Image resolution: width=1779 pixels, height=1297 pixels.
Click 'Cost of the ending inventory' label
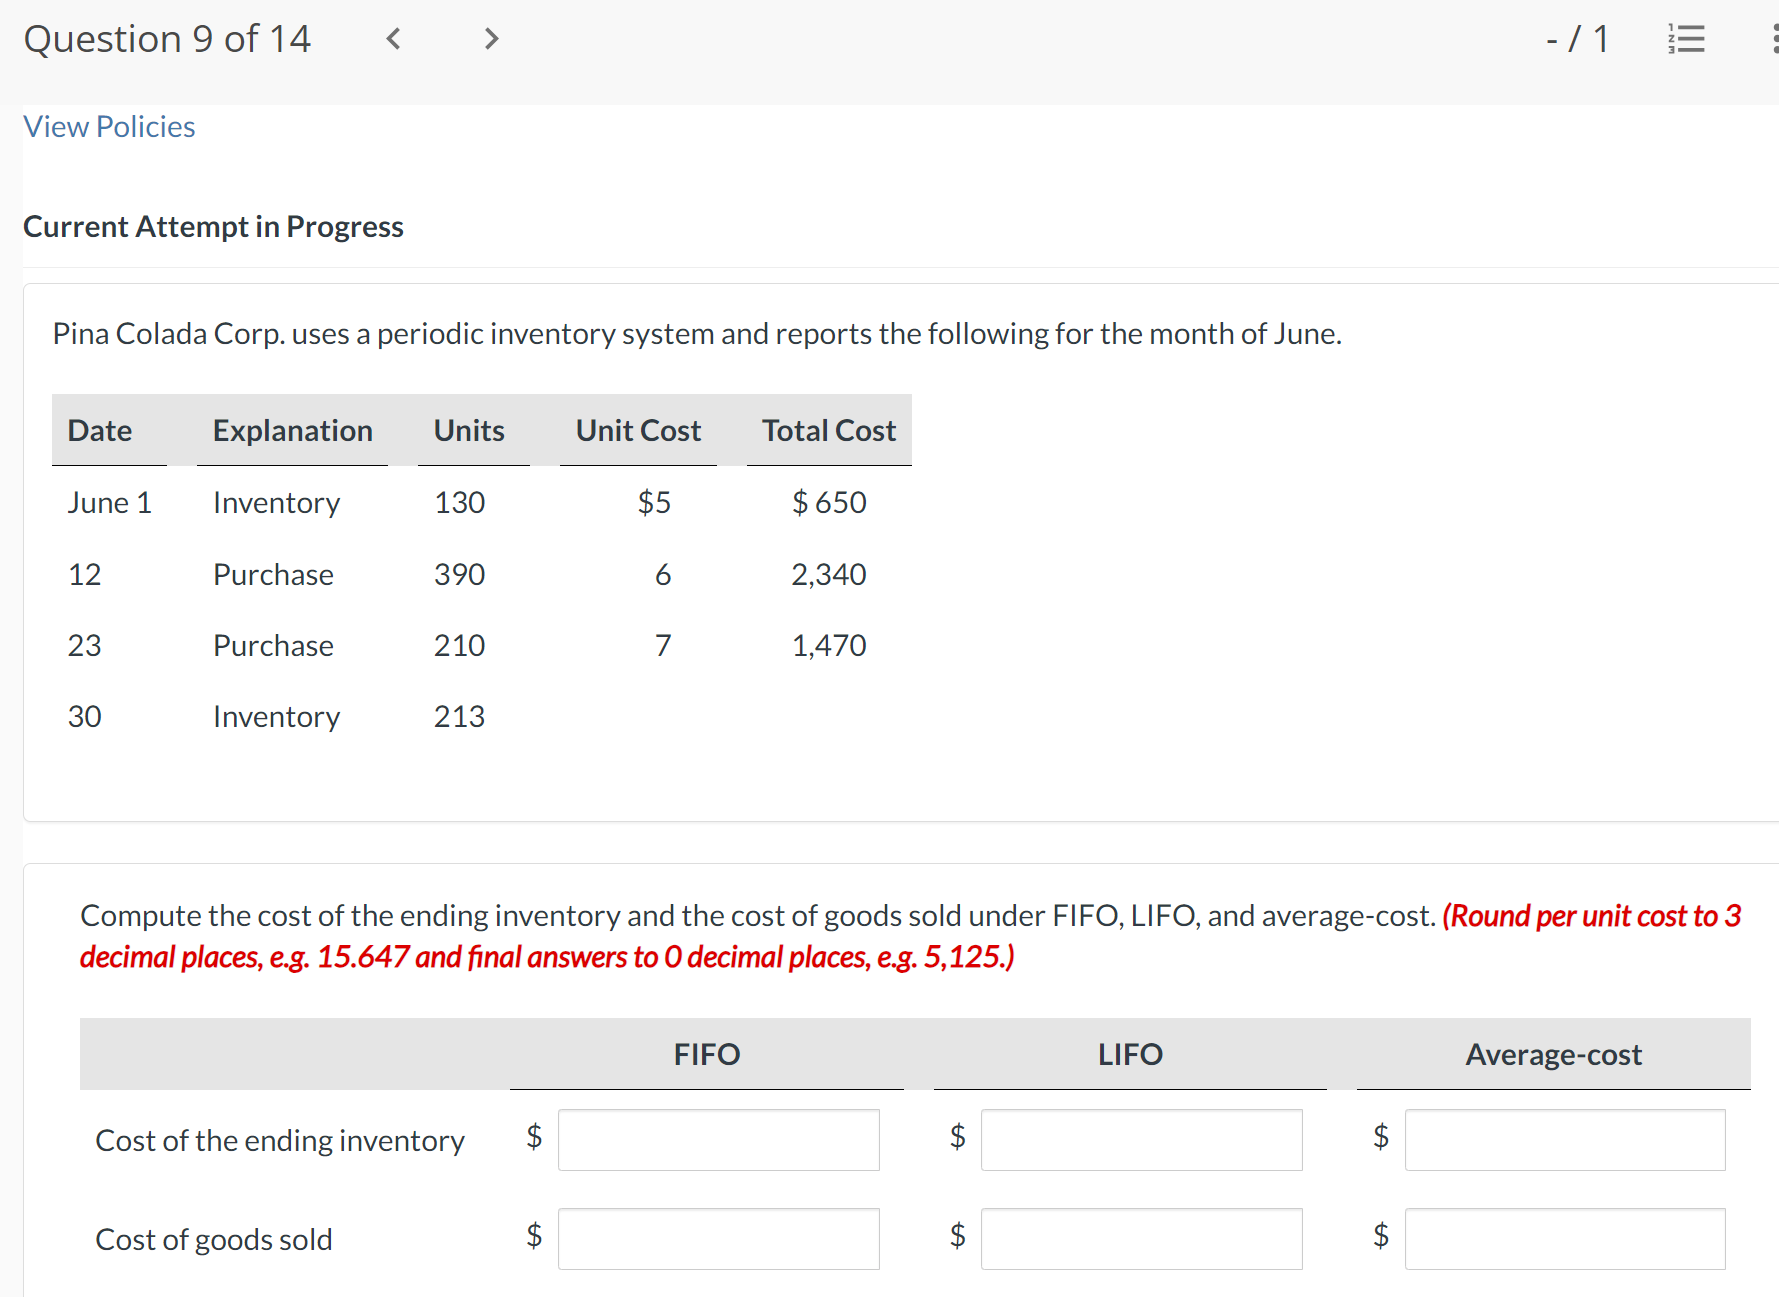tap(280, 1140)
